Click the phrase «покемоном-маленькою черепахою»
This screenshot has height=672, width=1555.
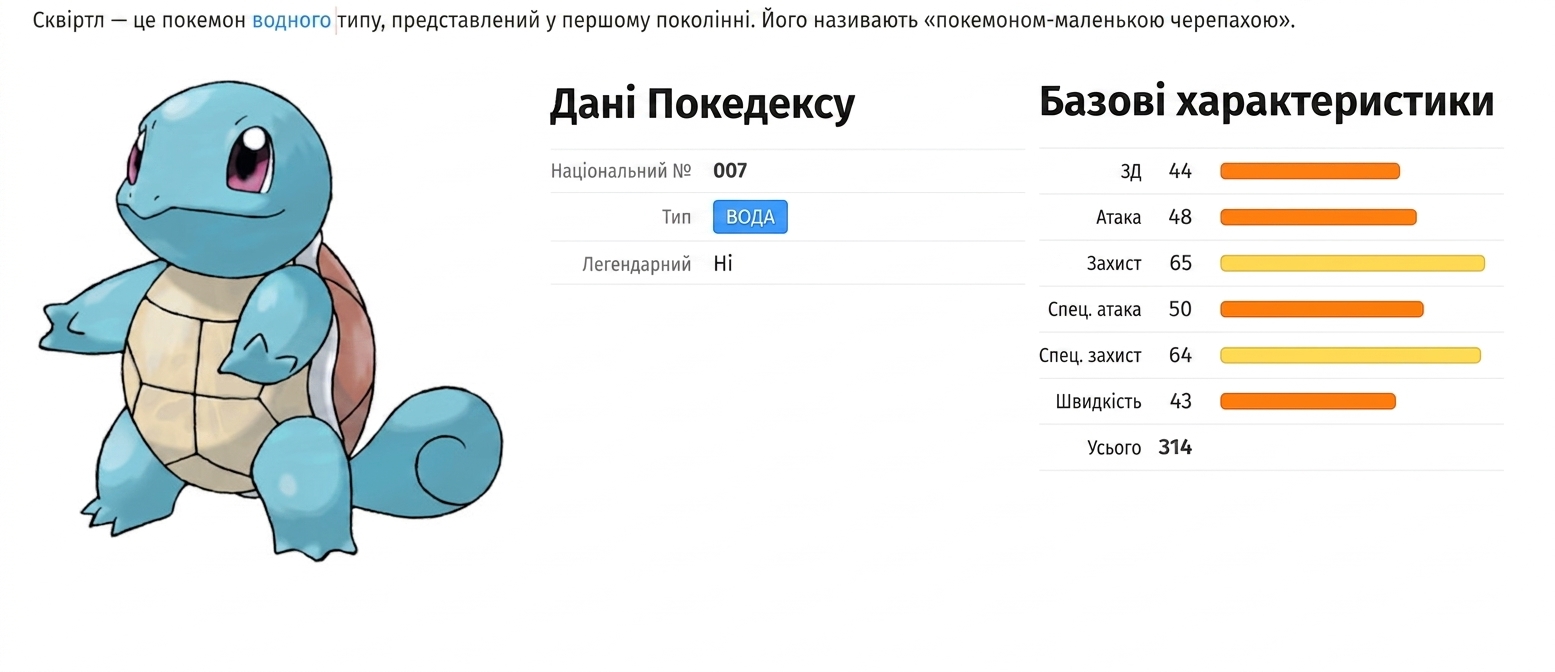(1108, 21)
